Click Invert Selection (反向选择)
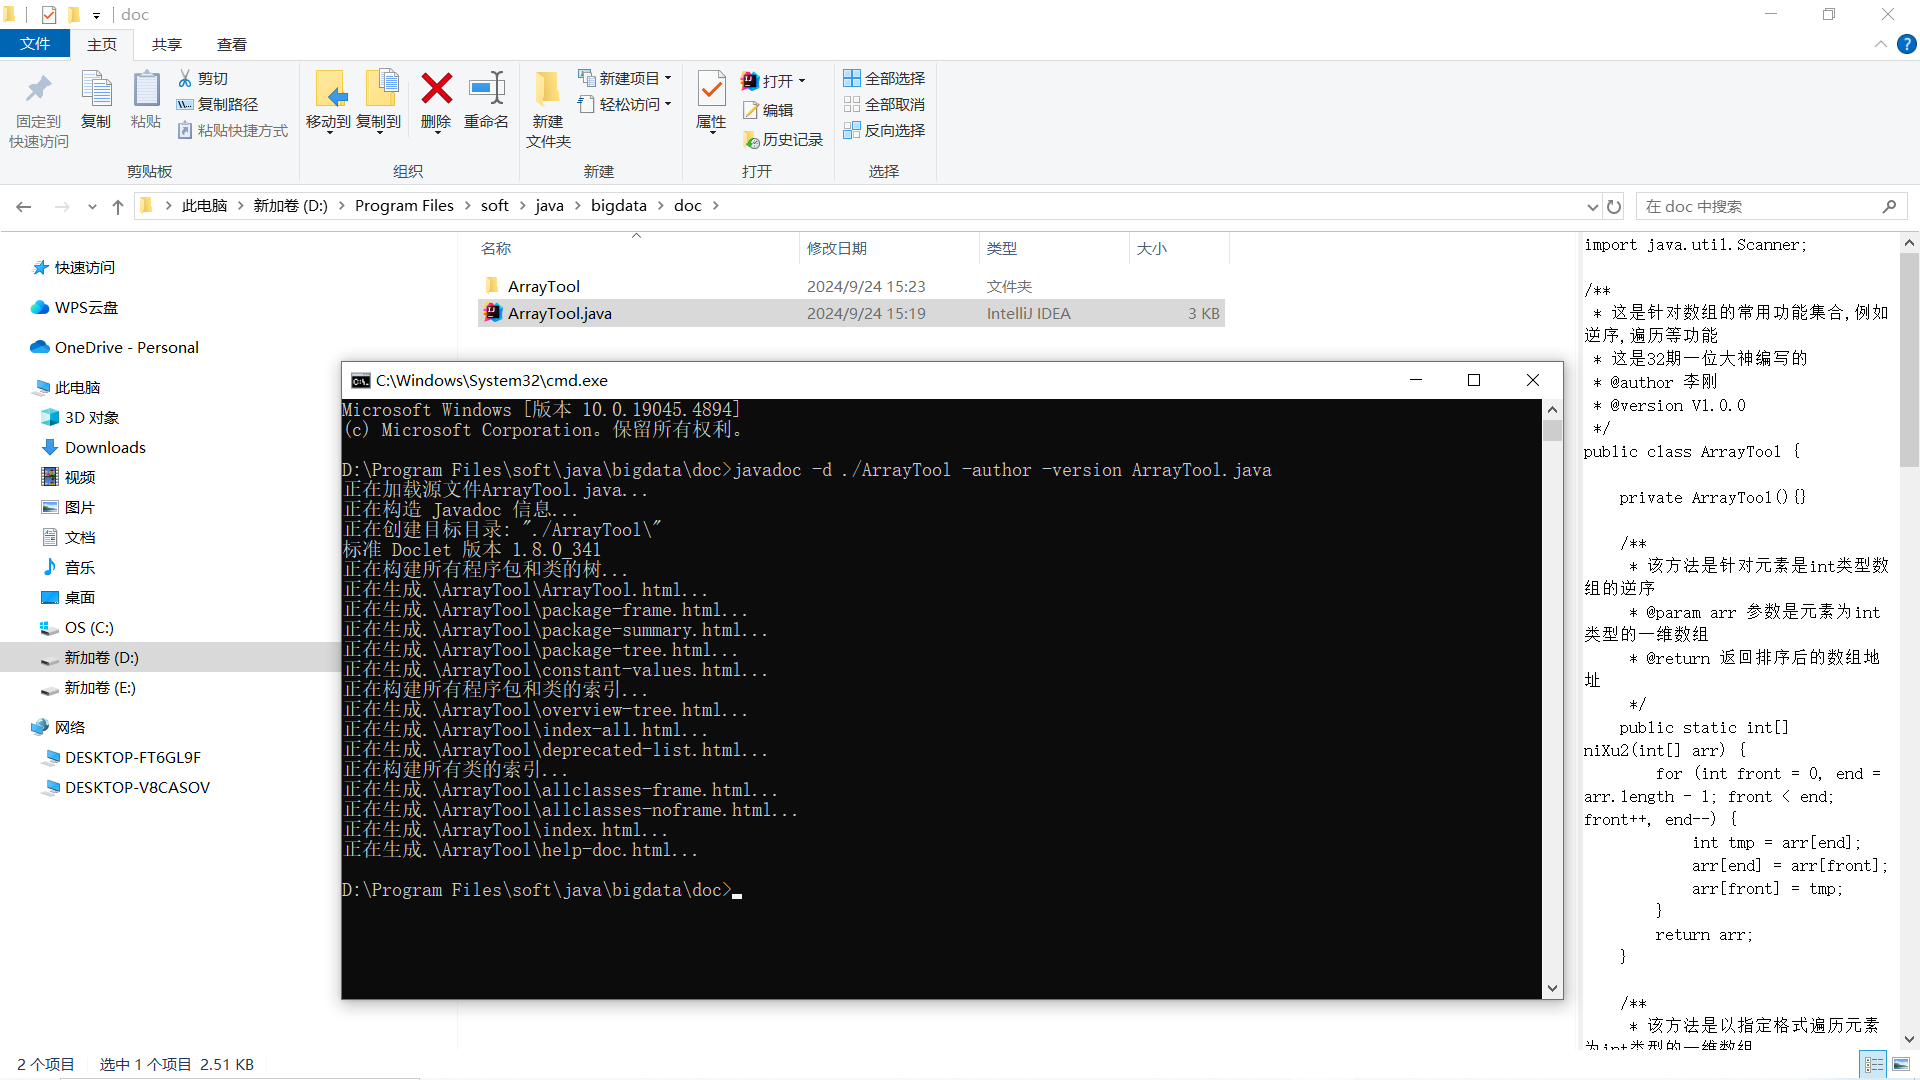 point(884,131)
